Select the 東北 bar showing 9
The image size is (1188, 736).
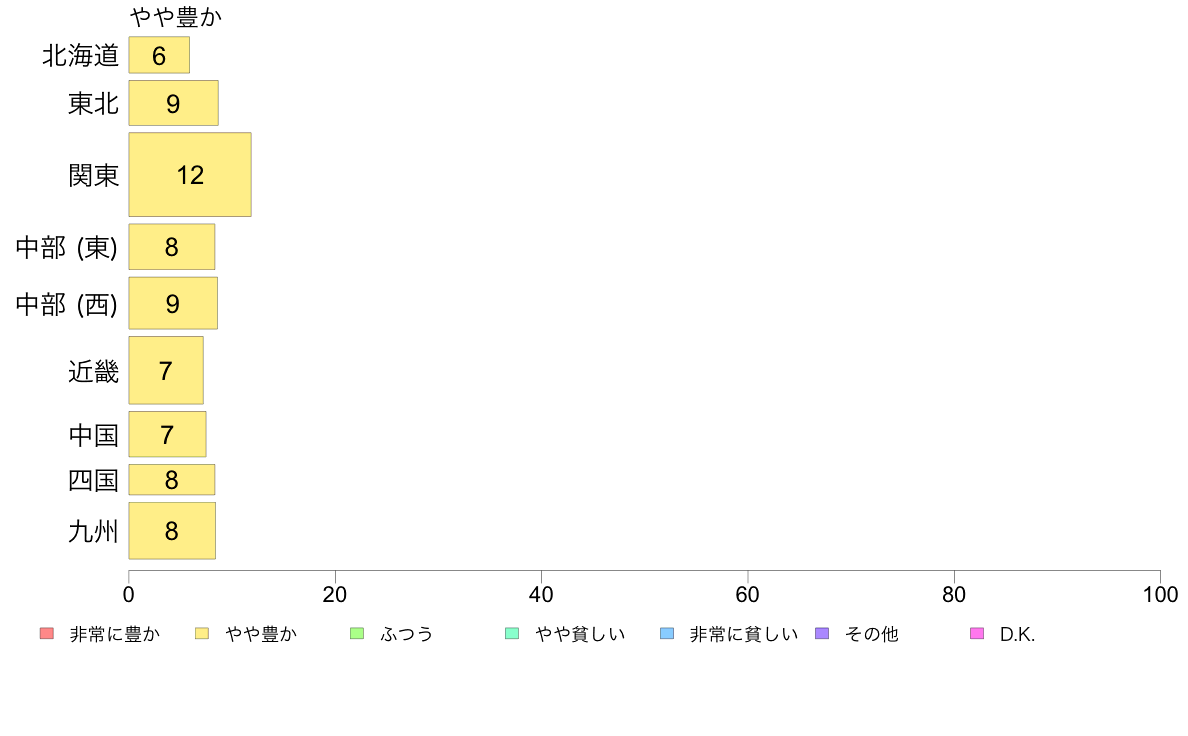[x=174, y=103]
